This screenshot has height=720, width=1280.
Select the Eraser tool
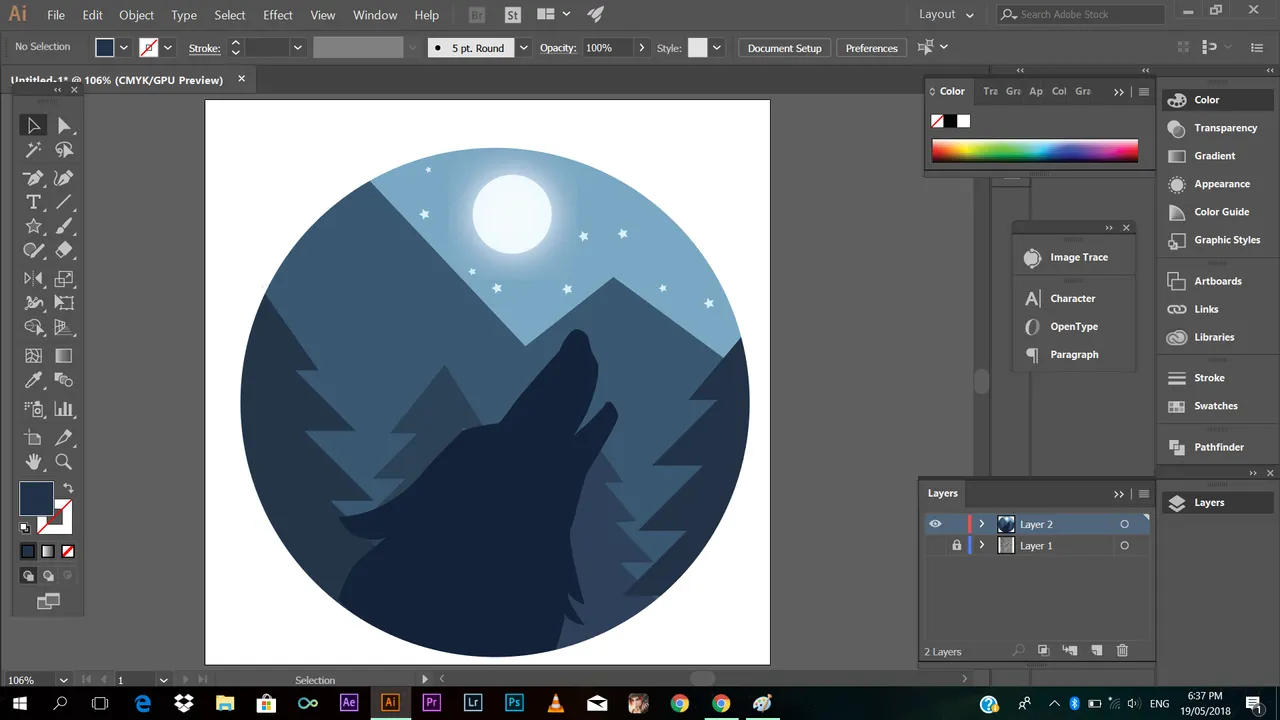pyautogui.click(x=64, y=251)
